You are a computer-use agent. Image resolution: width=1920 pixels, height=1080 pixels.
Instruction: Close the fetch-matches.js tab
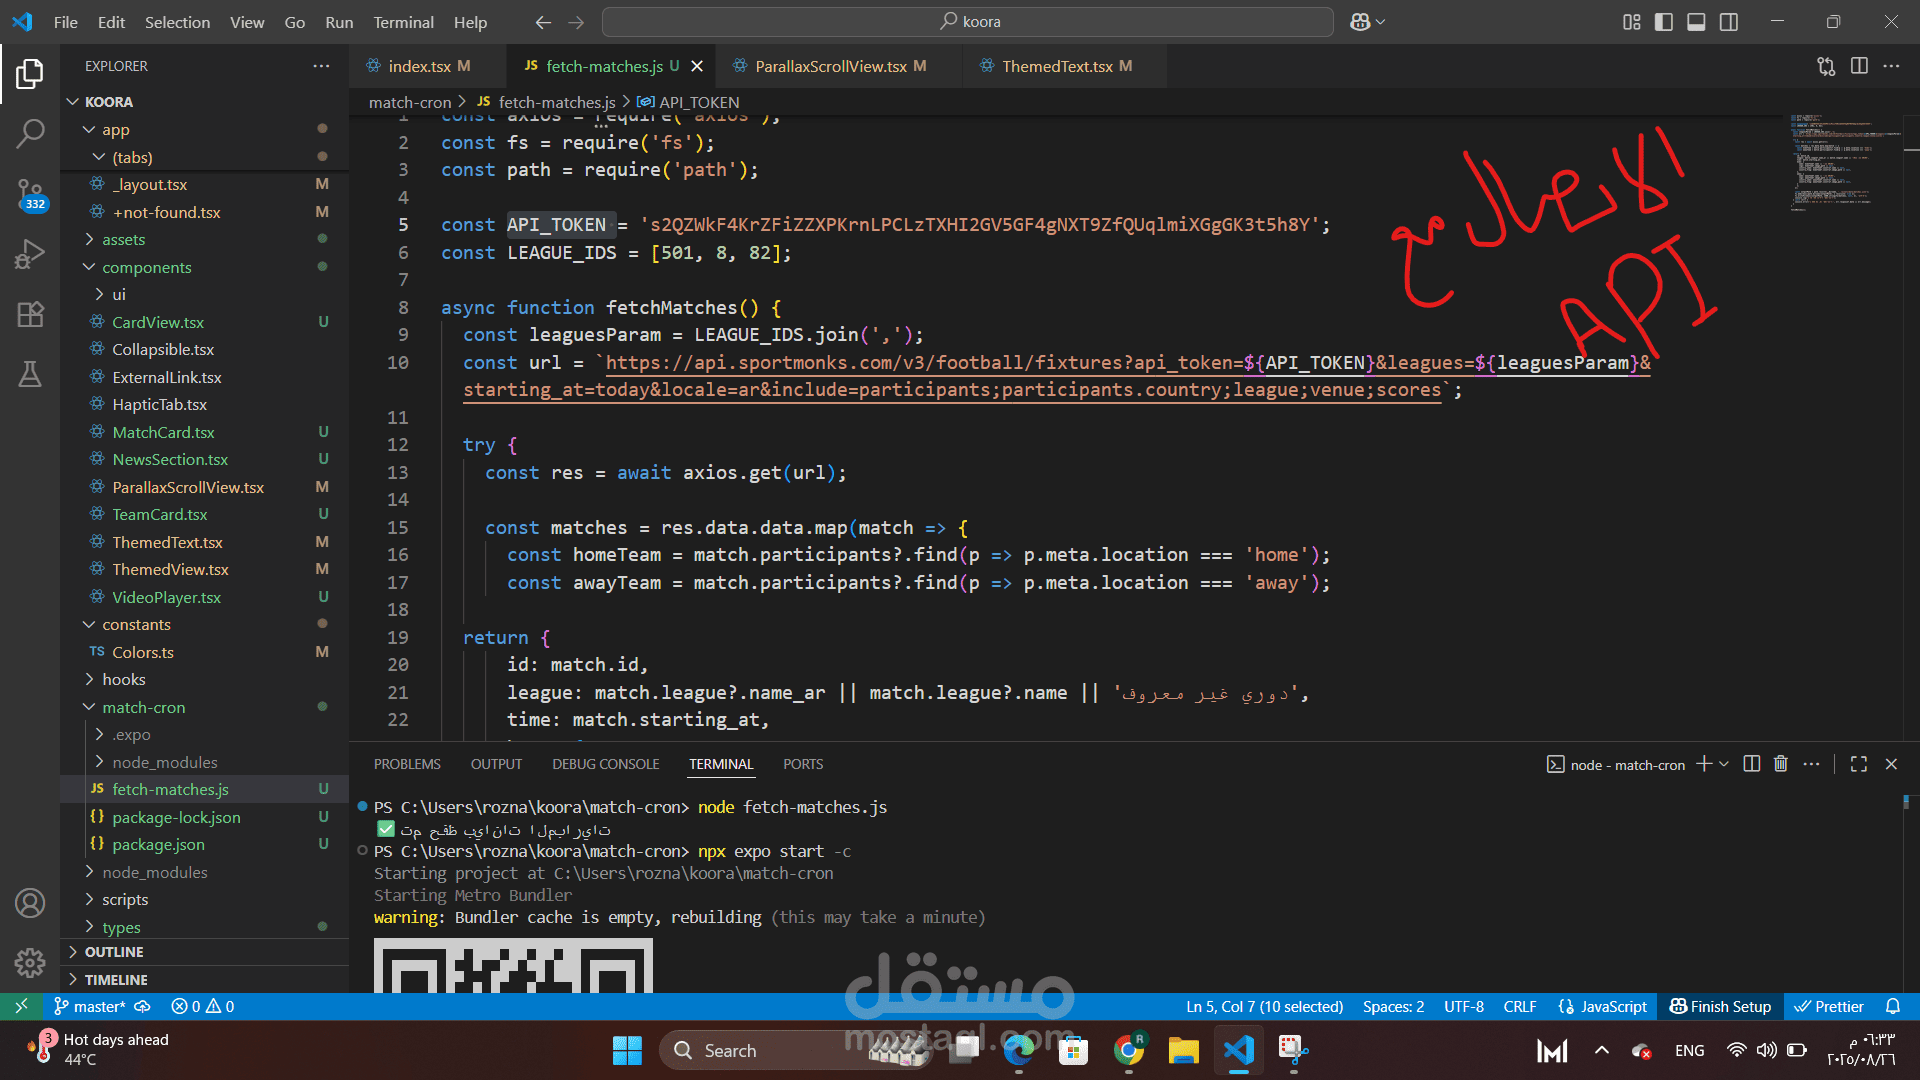tap(697, 66)
